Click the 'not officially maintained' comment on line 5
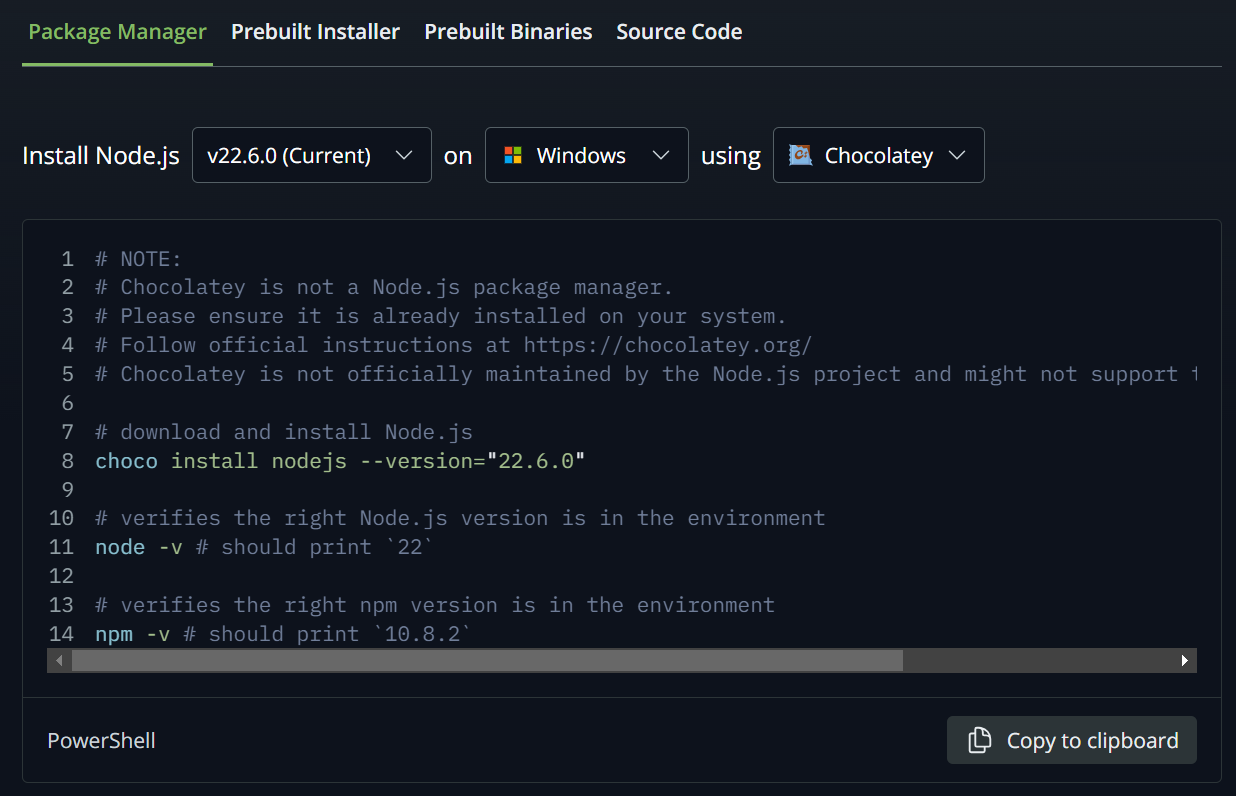The image size is (1236, 796). coord(646,374)
